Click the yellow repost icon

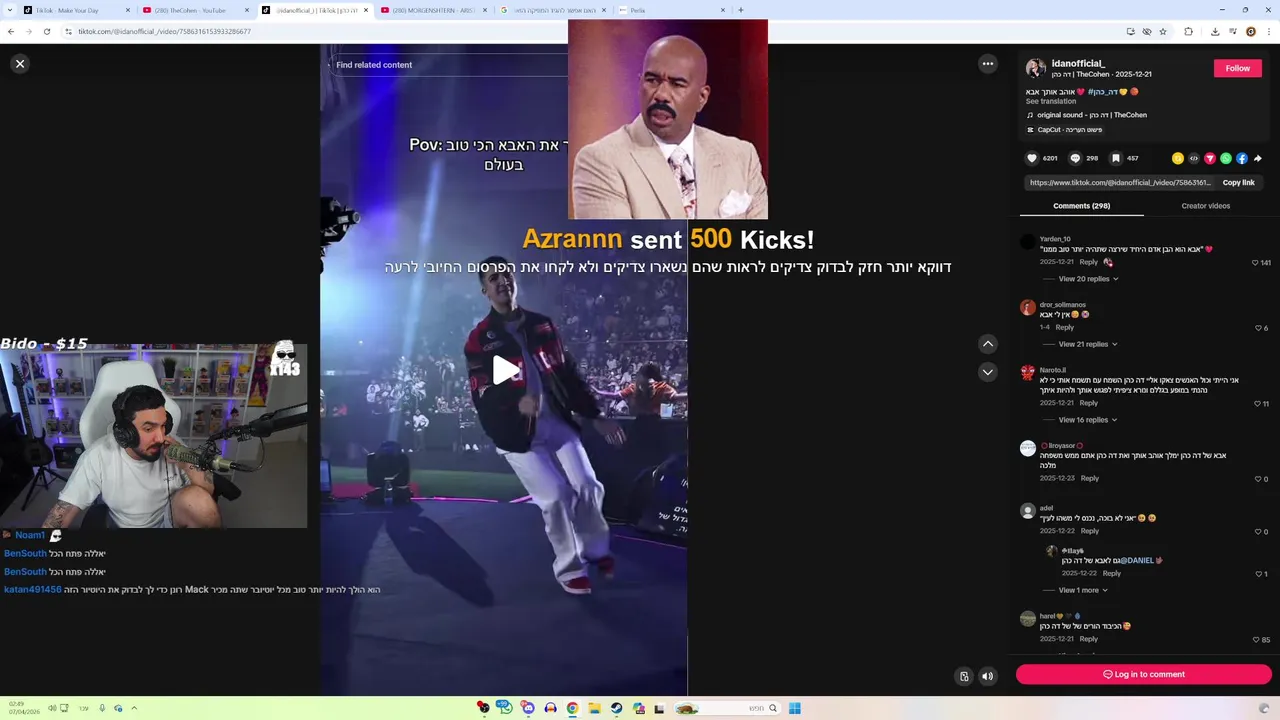pyautogui.click(x=1178, y=158)
